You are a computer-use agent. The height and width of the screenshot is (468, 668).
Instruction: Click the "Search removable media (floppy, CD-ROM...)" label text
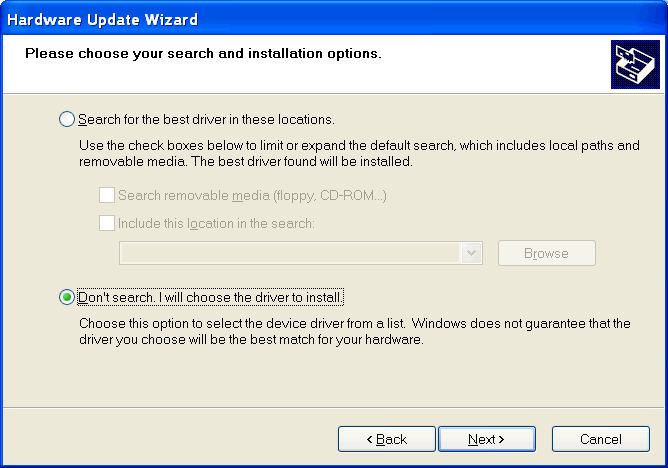[252, 195]
